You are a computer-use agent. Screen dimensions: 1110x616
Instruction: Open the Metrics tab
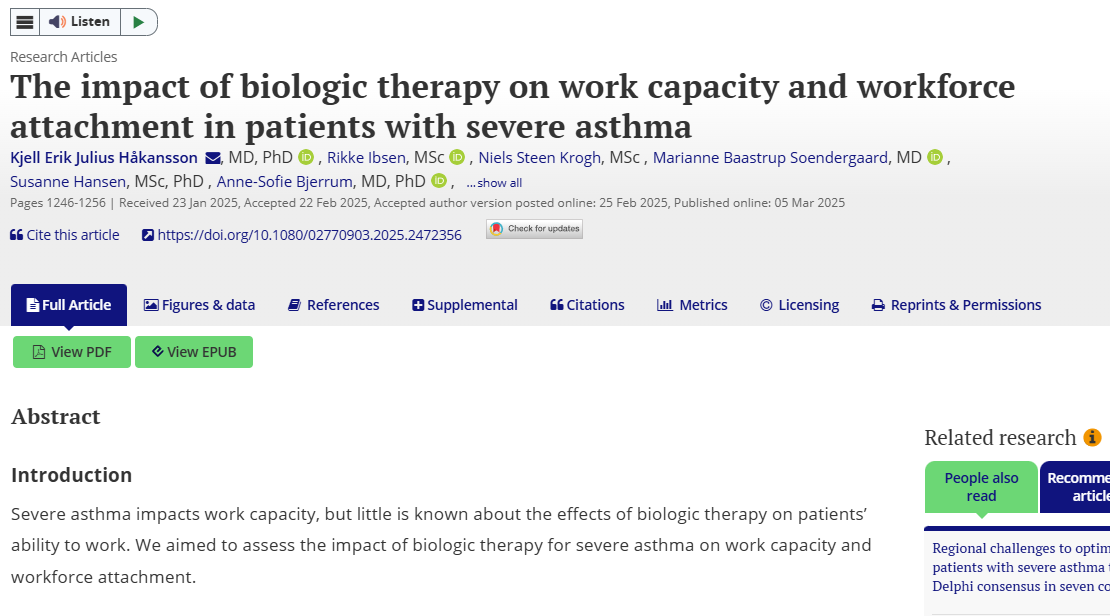click(x=692, y=304)
